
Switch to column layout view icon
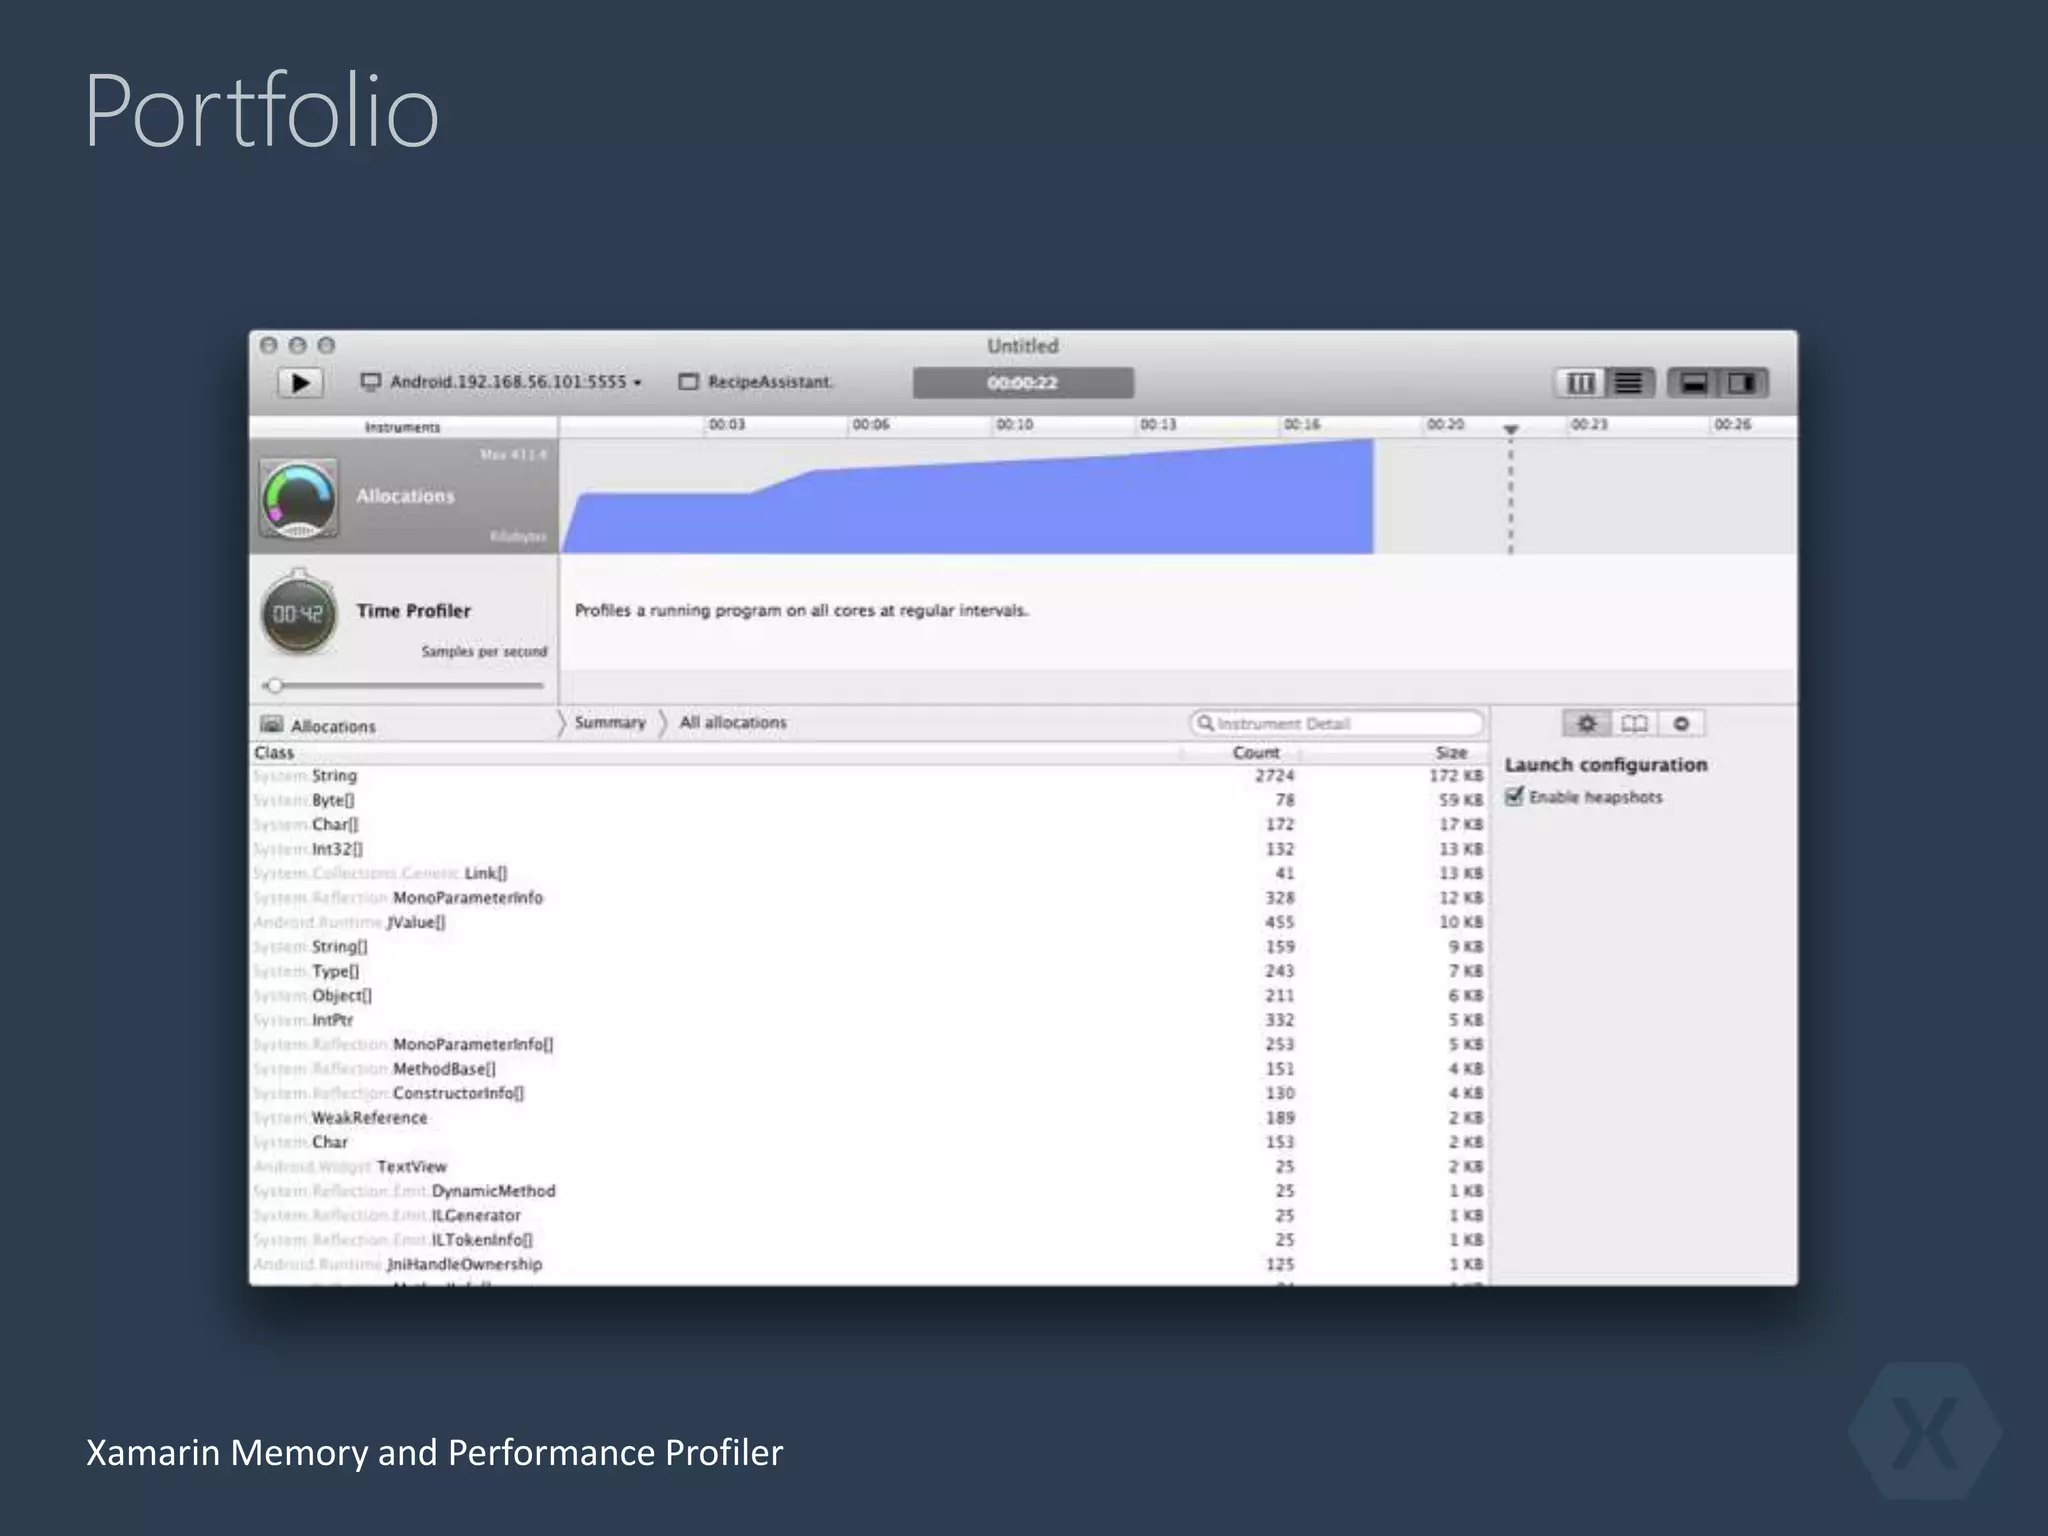1580,383
